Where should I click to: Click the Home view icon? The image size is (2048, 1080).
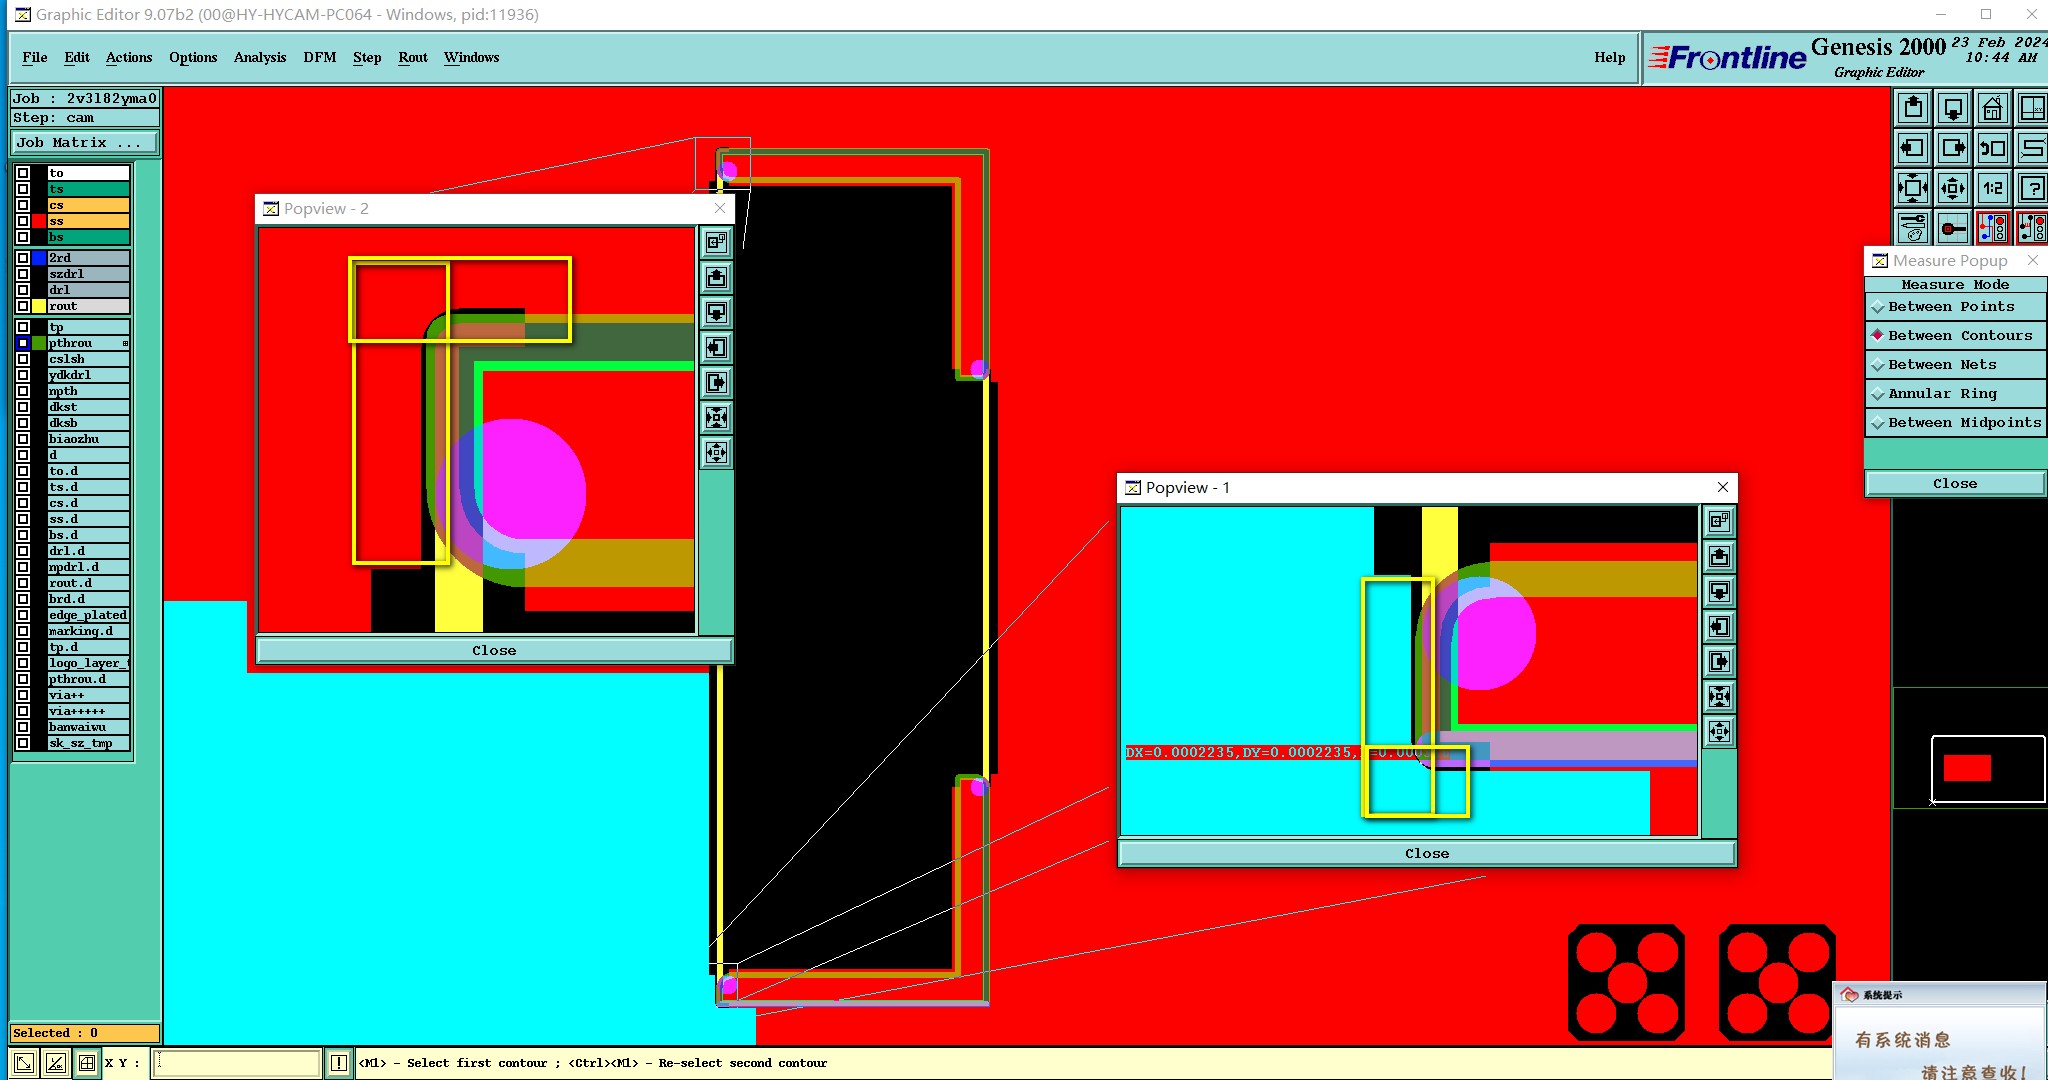(1992, 108)
